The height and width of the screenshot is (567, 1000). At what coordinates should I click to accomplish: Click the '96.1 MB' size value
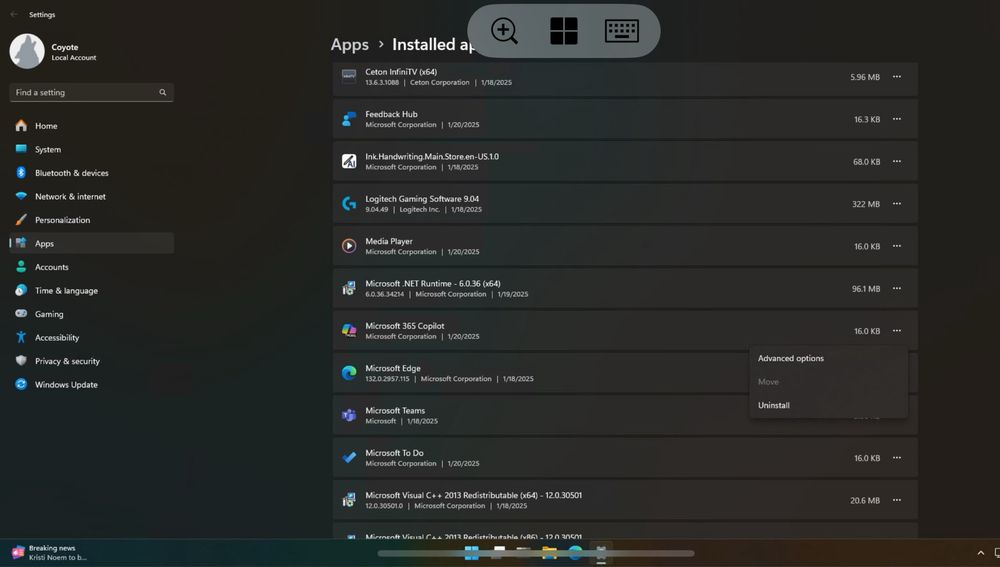tap(865, 289)
